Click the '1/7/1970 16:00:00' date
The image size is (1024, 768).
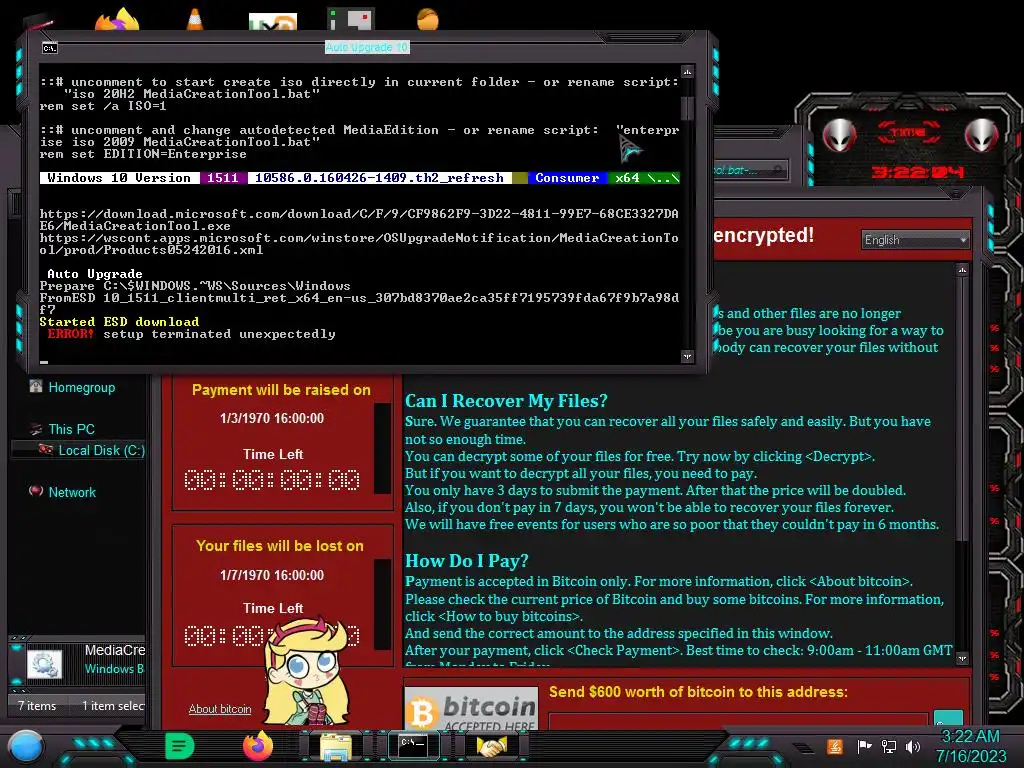point(272,575)
